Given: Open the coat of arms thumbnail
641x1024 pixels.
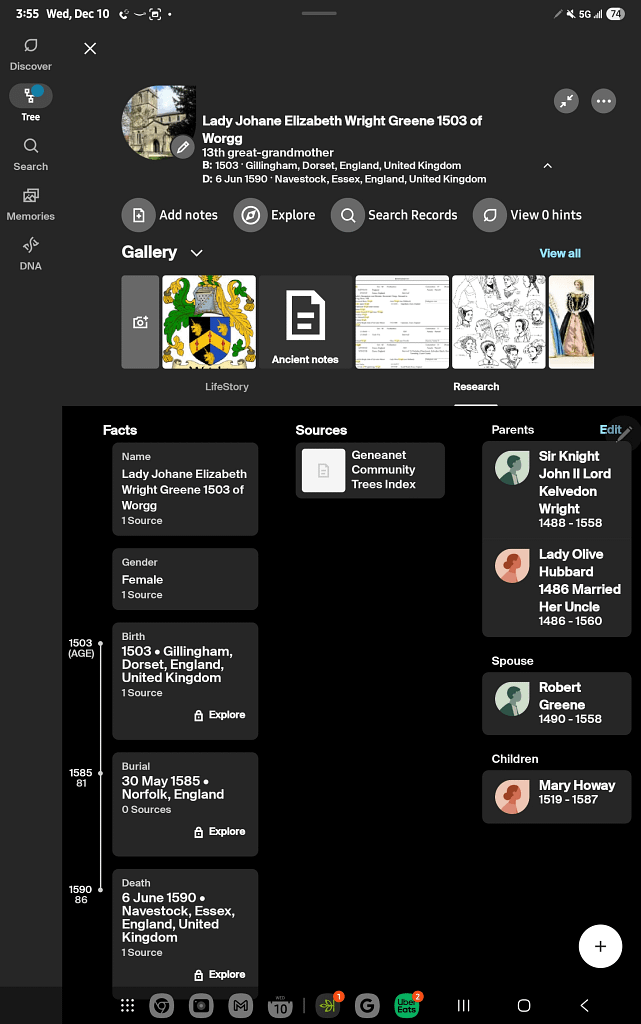Looking at the screenshot, I should (x=209, y=322).
